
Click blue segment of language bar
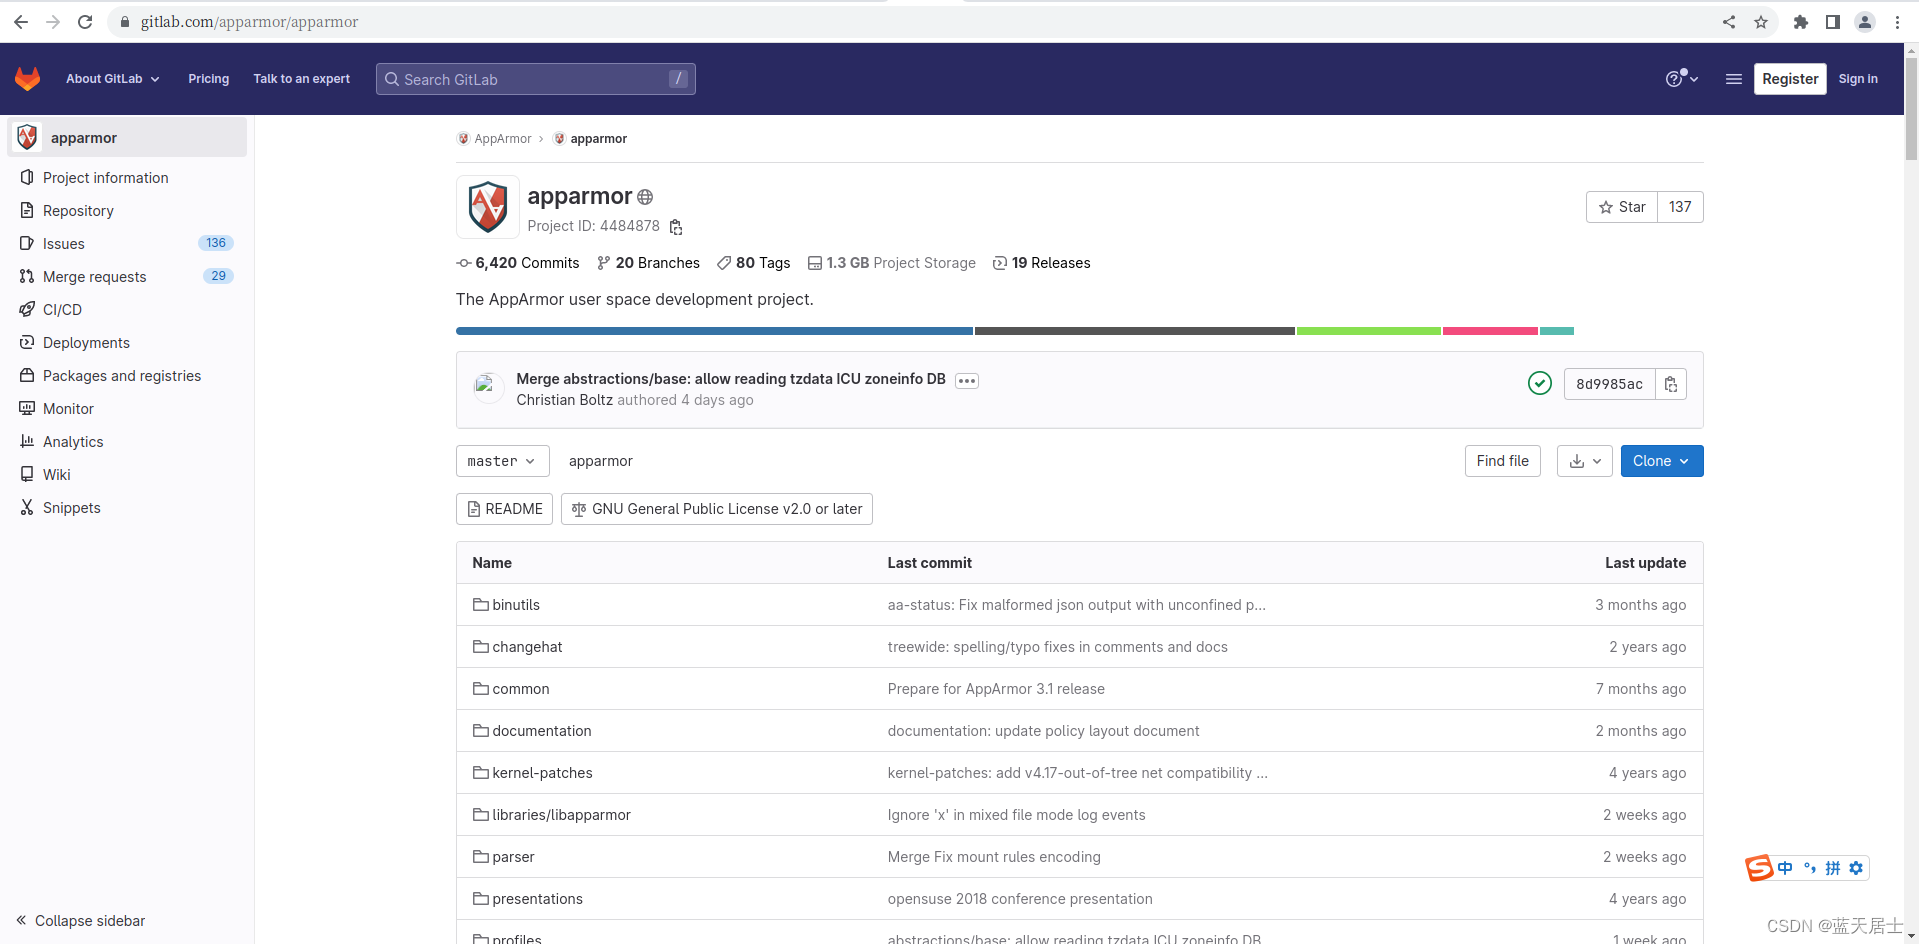714,331
